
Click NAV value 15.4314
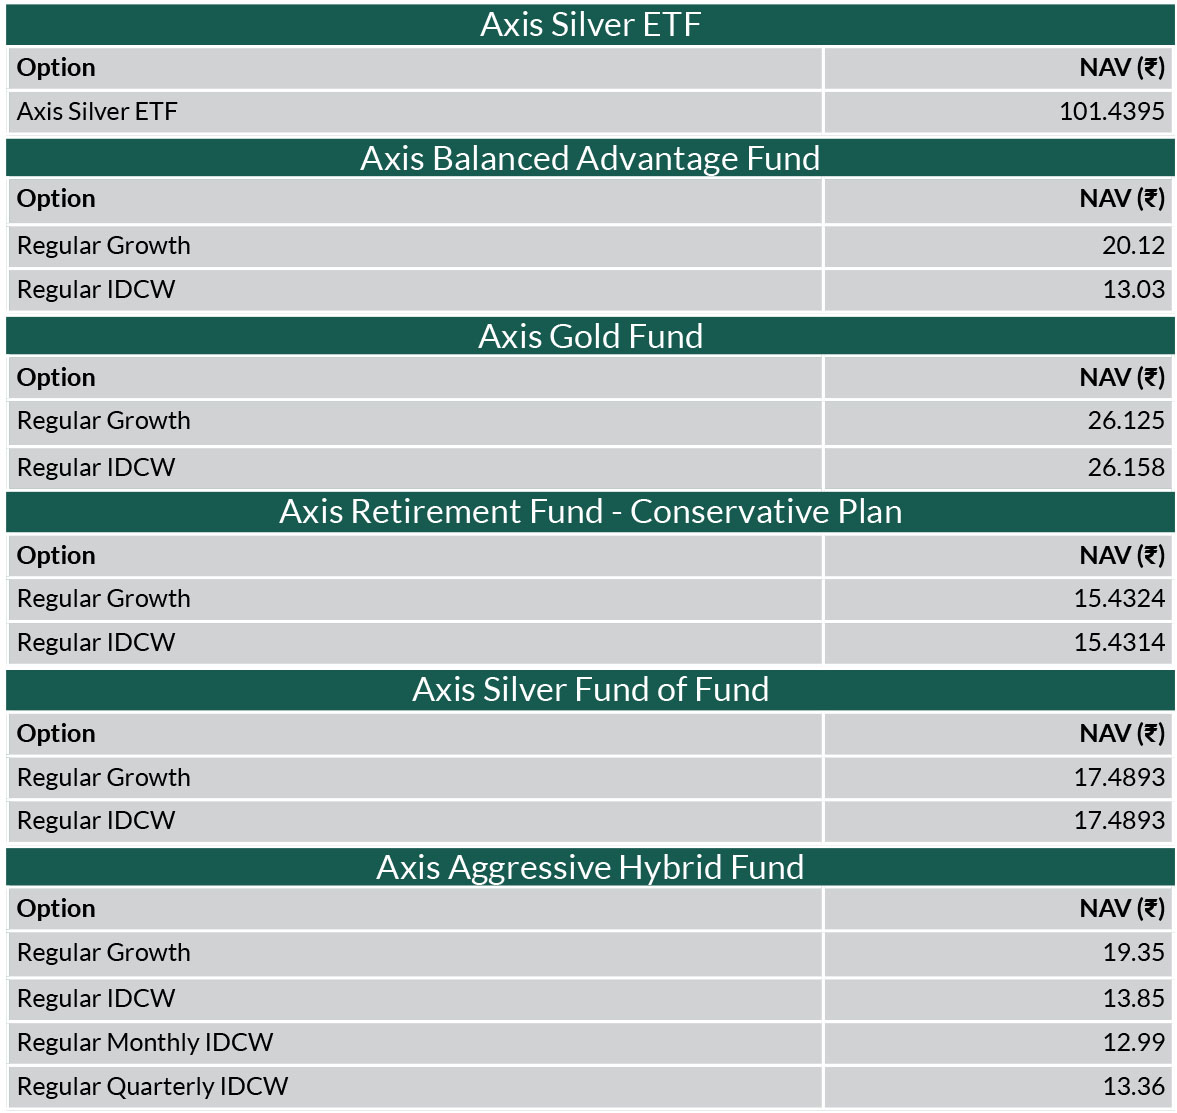(1119, 642)
